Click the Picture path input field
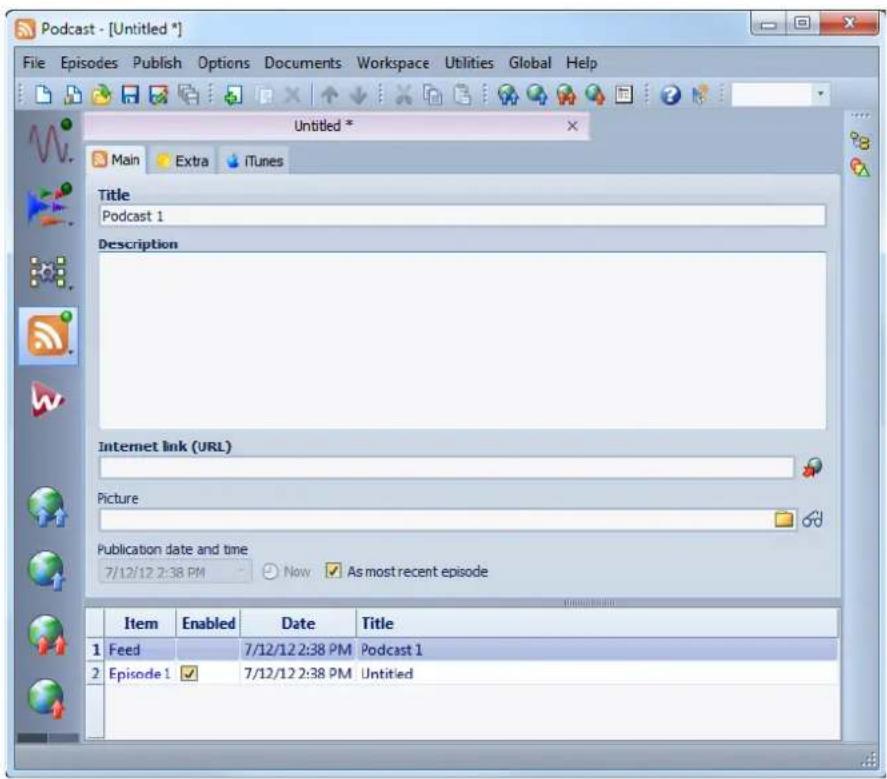 coord(436,520)
